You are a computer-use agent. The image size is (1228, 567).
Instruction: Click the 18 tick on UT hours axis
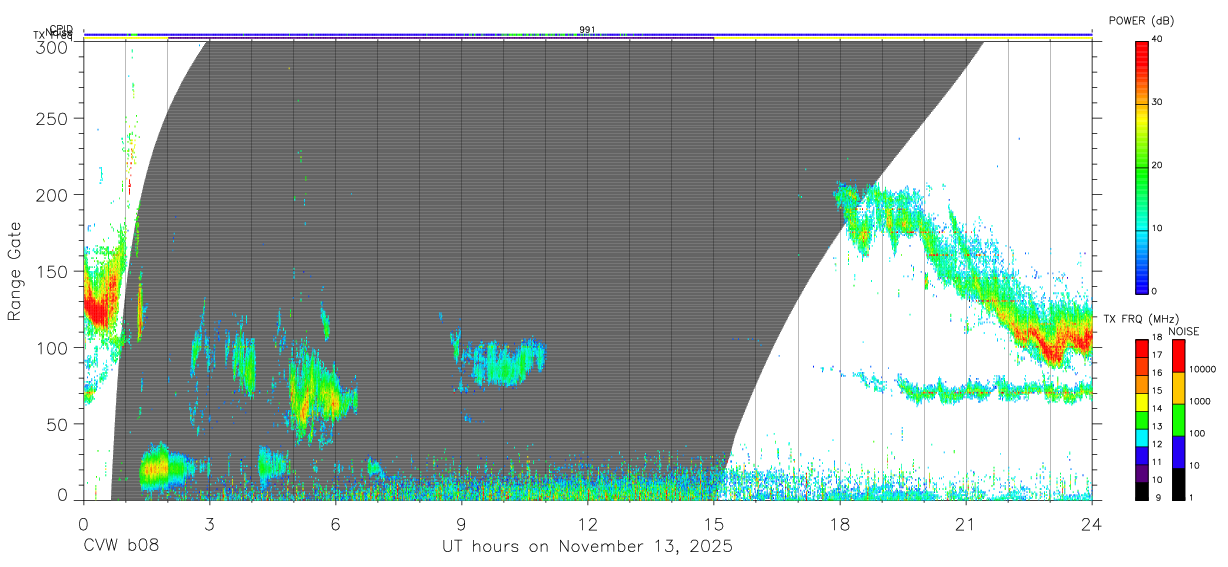[840, 523]
